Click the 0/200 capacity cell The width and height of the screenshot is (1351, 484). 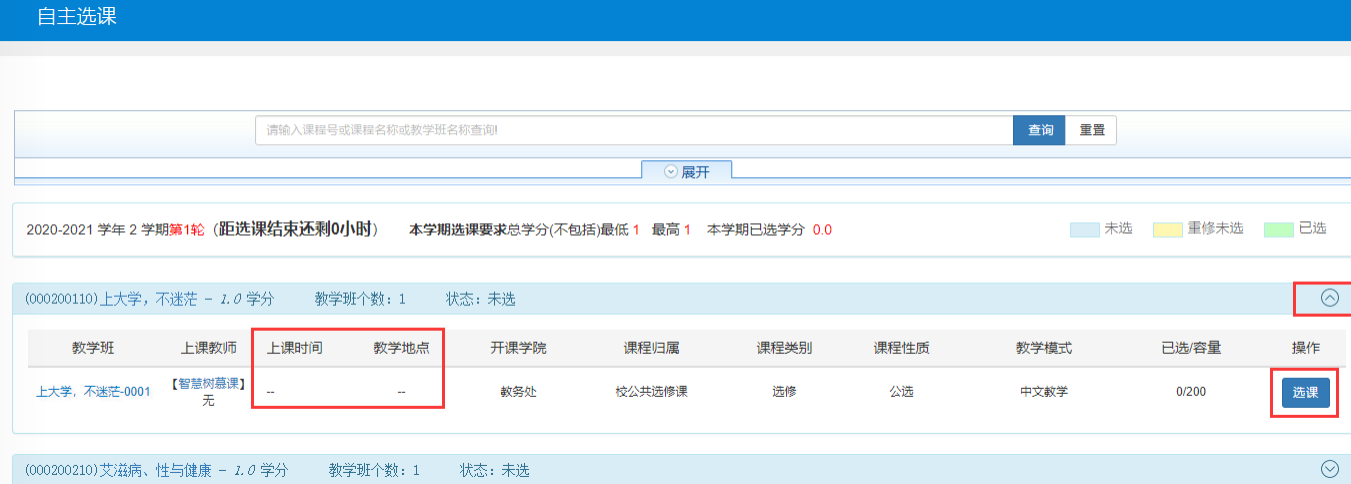click(x=1190, y=392)
